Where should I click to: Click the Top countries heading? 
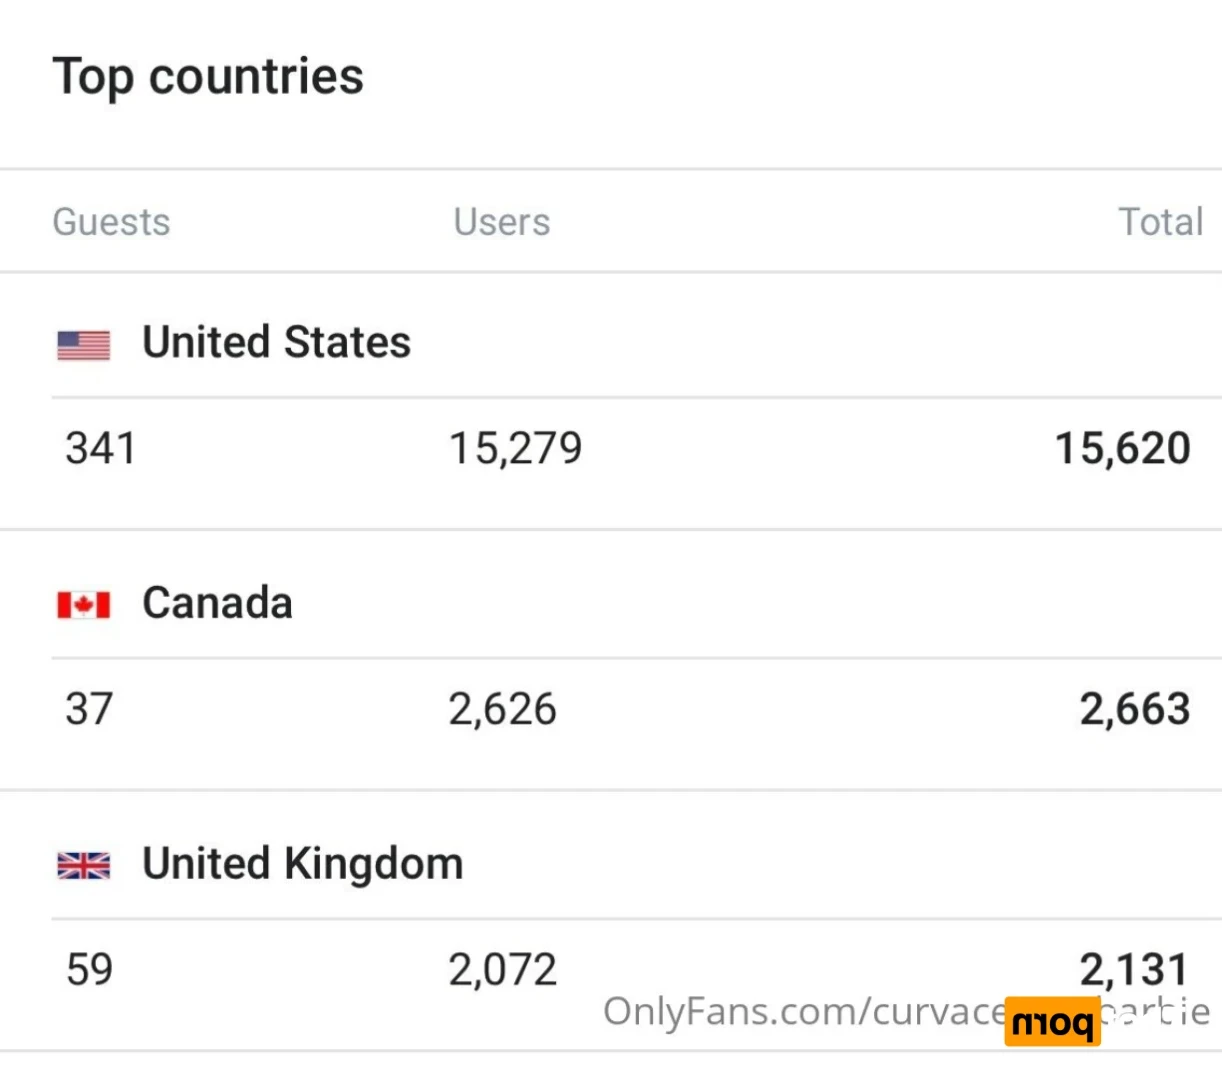208,78
